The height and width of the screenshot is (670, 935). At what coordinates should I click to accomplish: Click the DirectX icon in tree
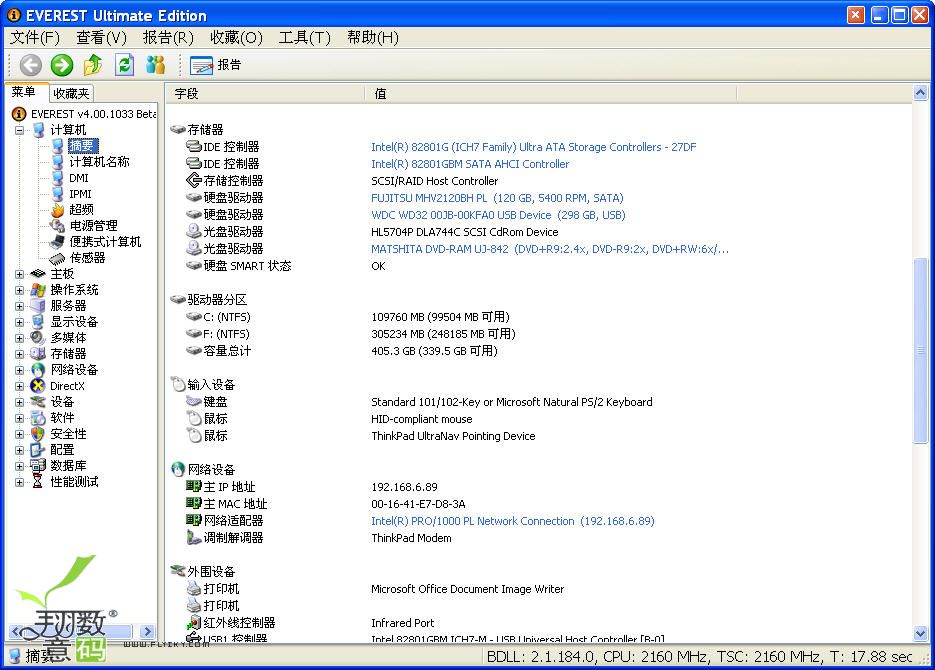(x=38, y=386)
